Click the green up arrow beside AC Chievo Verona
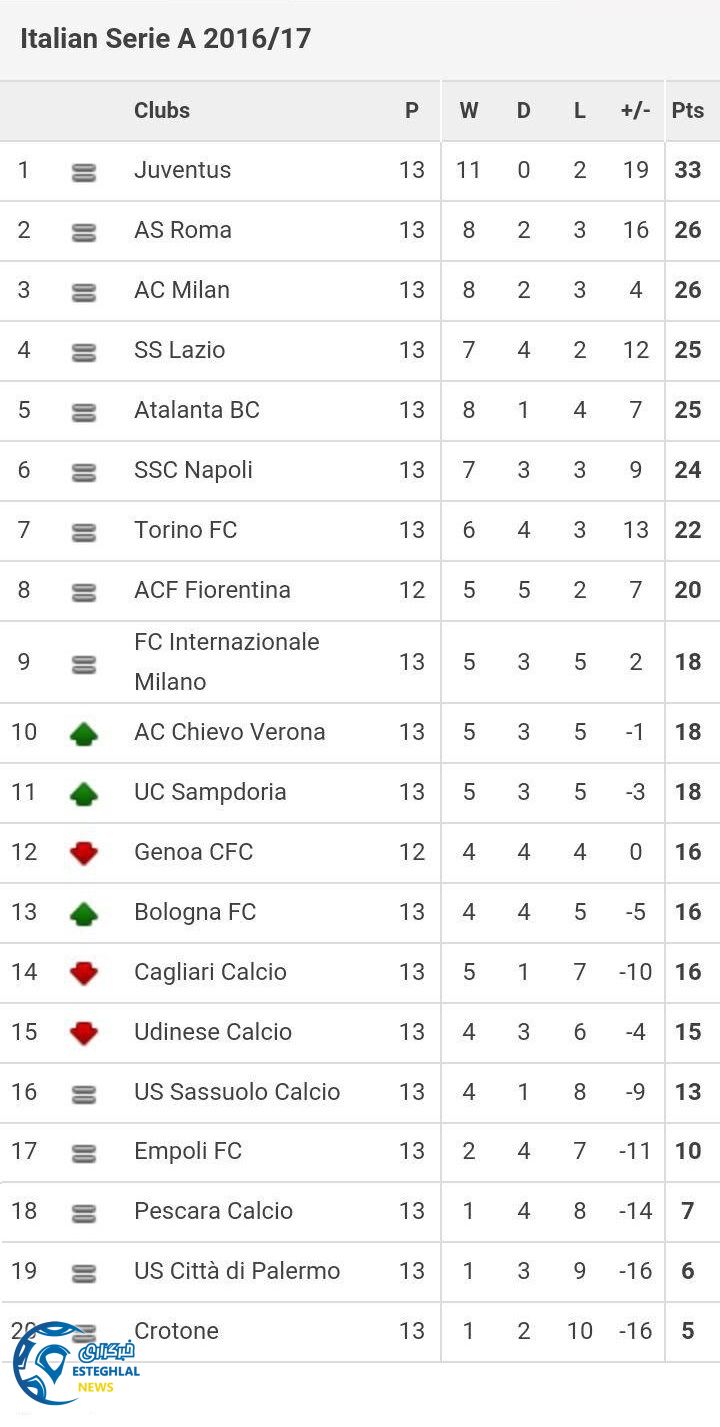This screenshot has height=1427, width=720. pyautogui.click(x=84, y=735)
